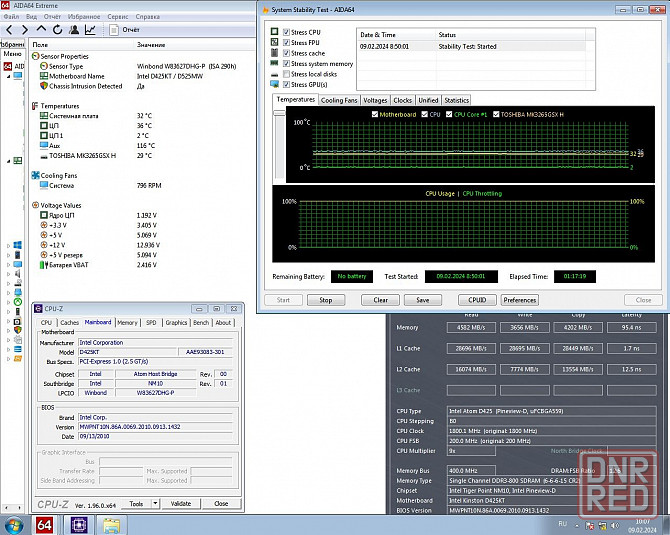The image size is (670, 535).
Task: Click the Validate button in CPU-Z
Action: coord(181,504)
